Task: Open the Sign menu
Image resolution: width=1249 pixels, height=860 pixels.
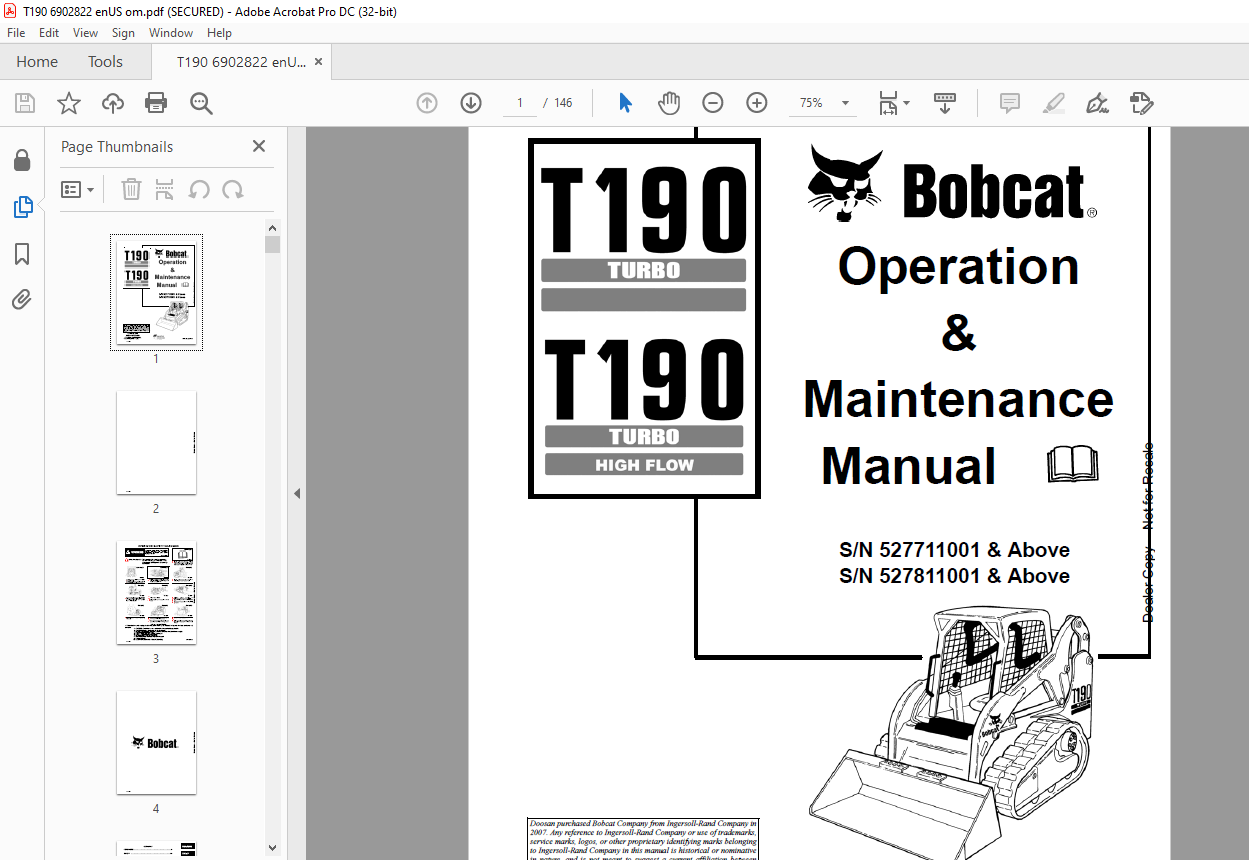Action: 123,33
